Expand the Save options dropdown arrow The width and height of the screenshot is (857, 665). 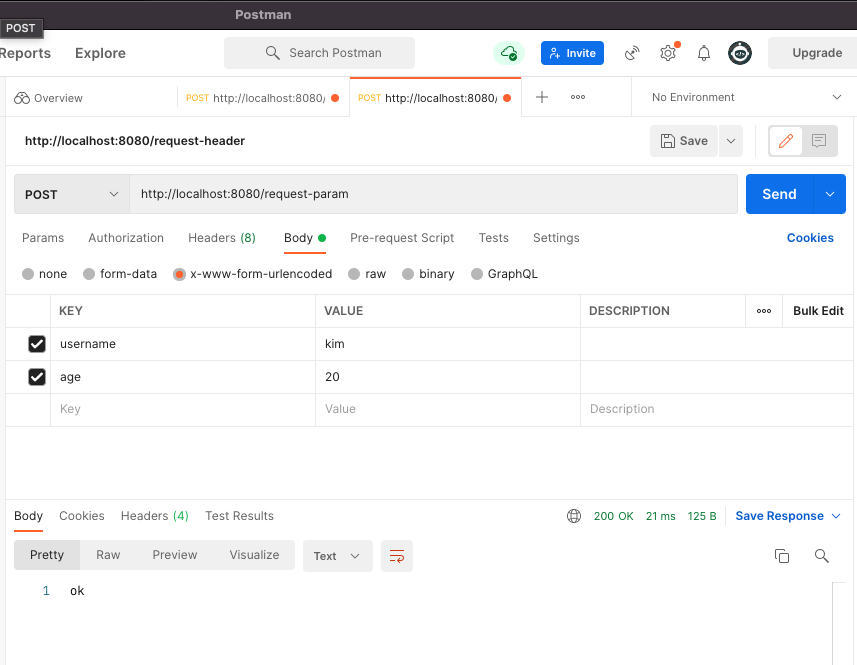(x=731, y=141)
